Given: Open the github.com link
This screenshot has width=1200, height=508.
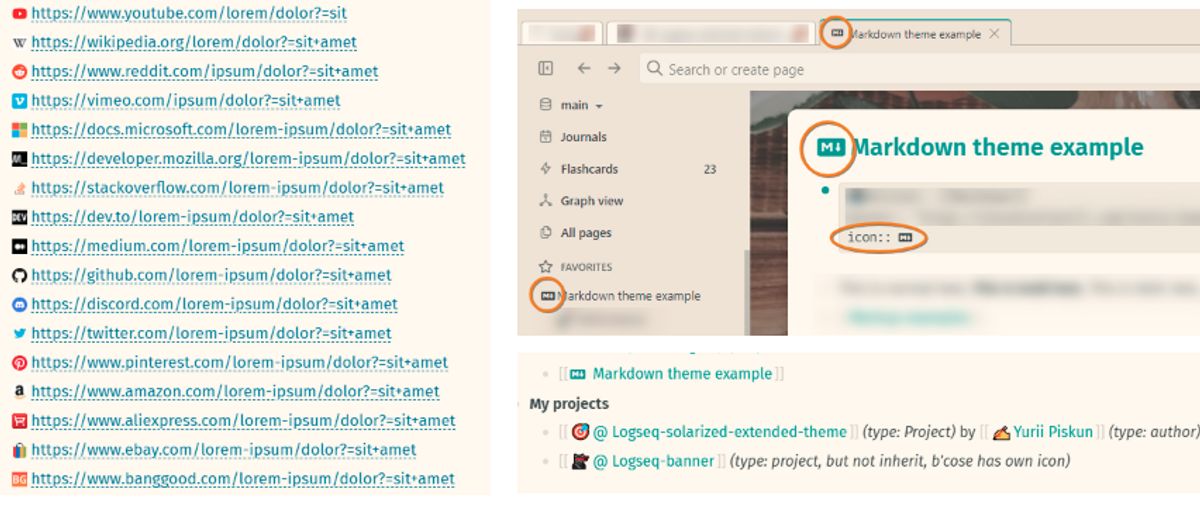Looking at the screenshot, I should [x=211, y=275].
